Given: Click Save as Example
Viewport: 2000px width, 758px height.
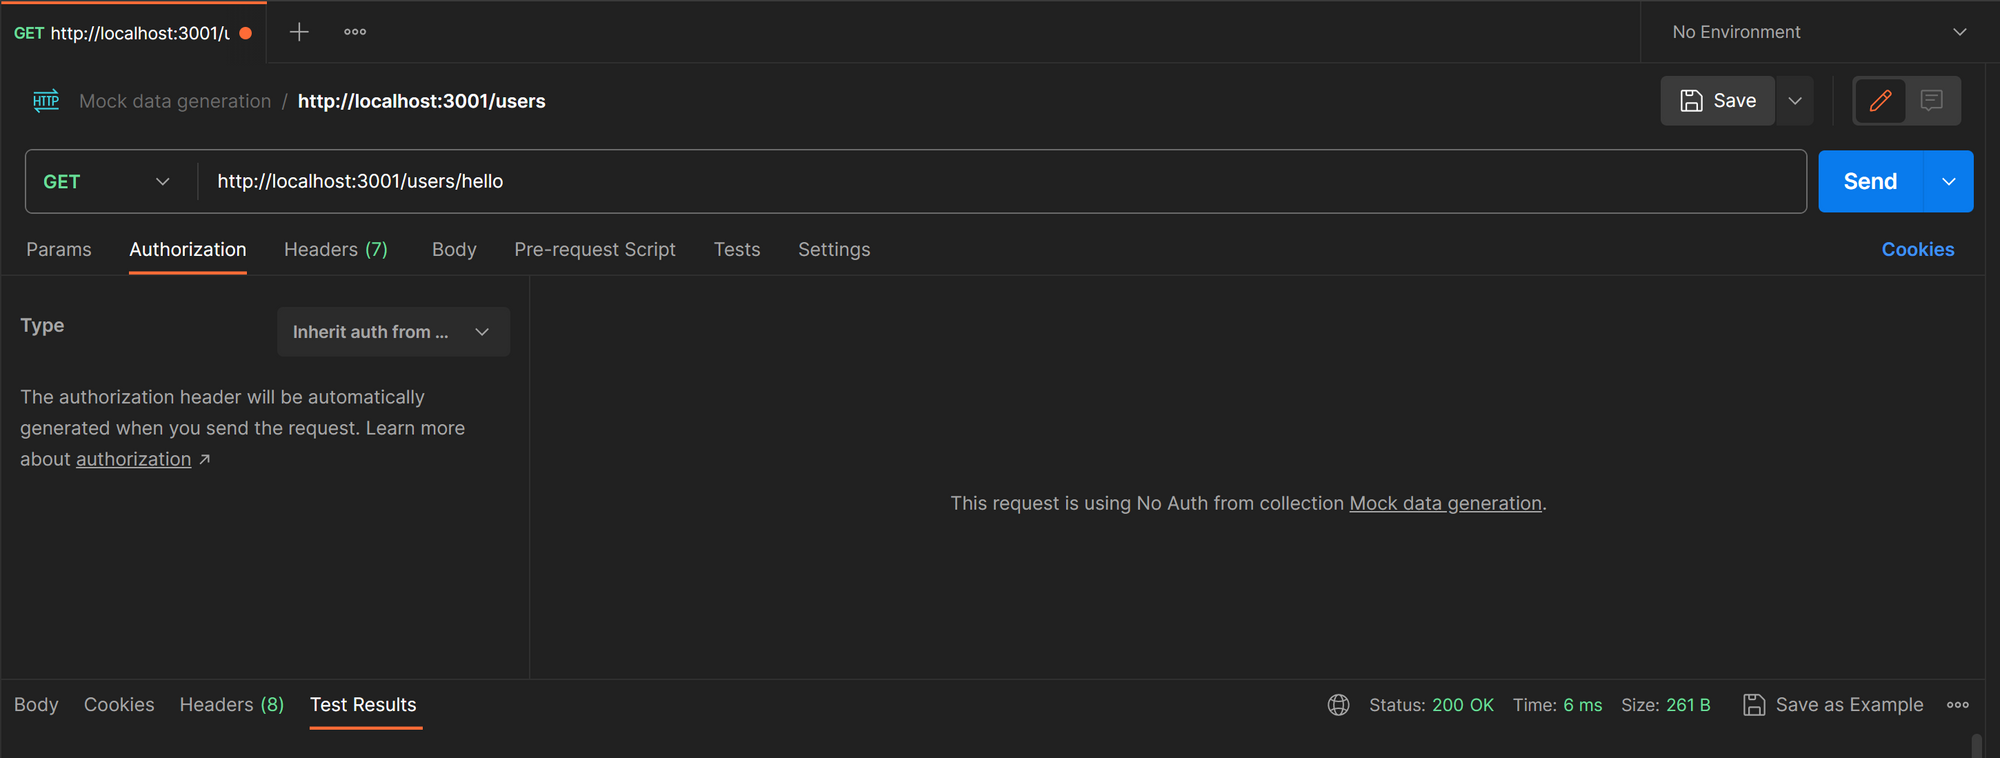Looking at the screenshot, I should [1834, 705].
